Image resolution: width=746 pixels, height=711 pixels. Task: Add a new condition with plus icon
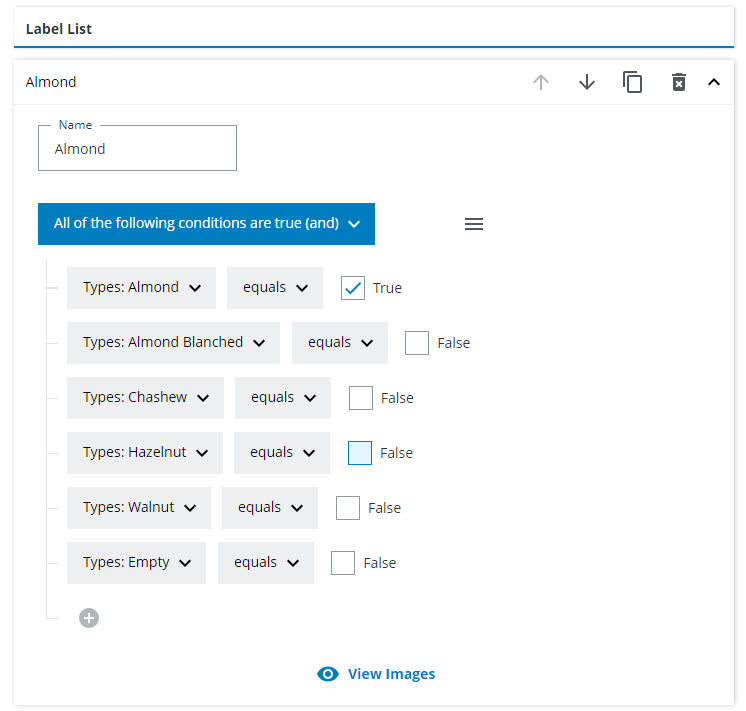coord(89,618)
